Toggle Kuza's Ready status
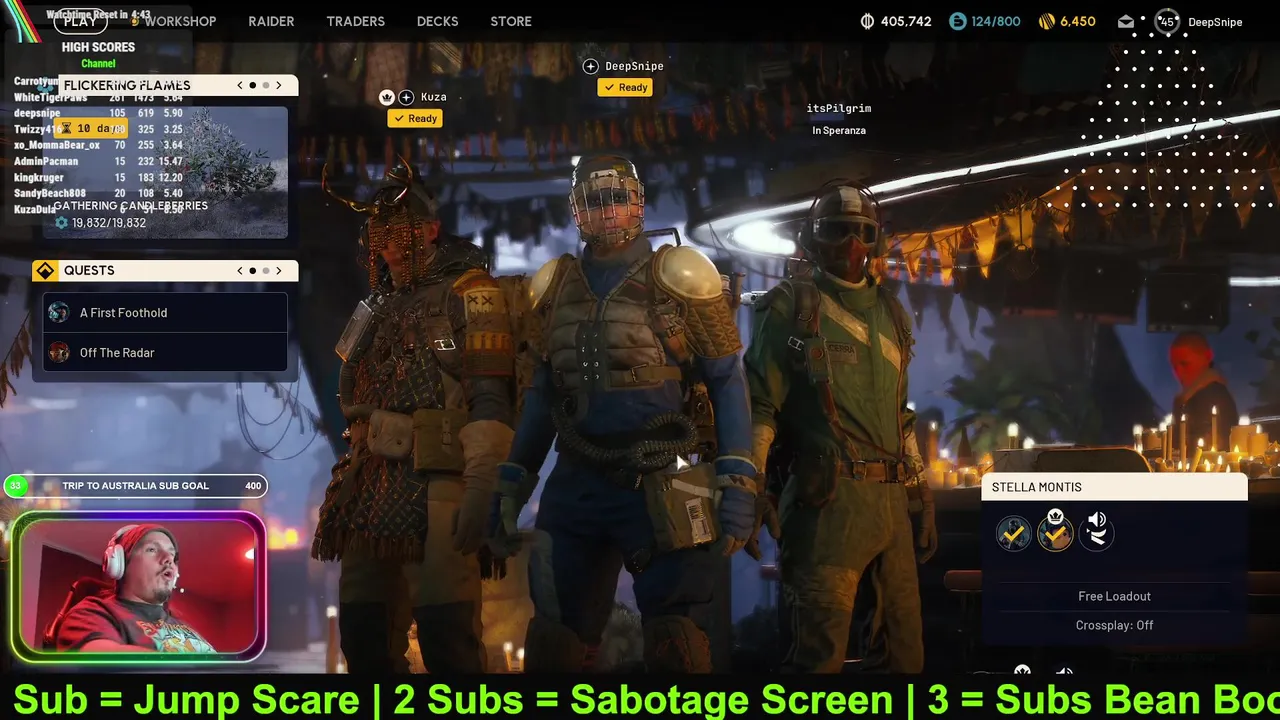1280x720 pixels. coord(415,118)
